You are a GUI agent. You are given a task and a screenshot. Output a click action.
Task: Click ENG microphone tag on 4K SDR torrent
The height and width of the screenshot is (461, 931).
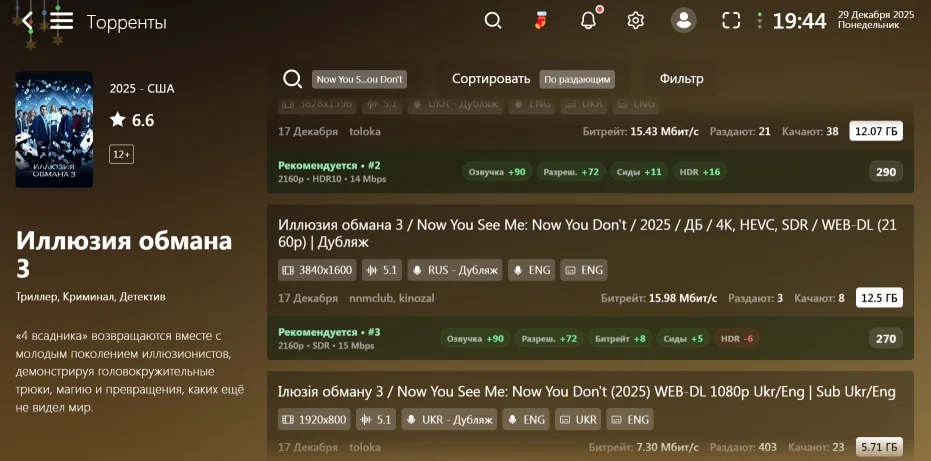coord(531,270)
